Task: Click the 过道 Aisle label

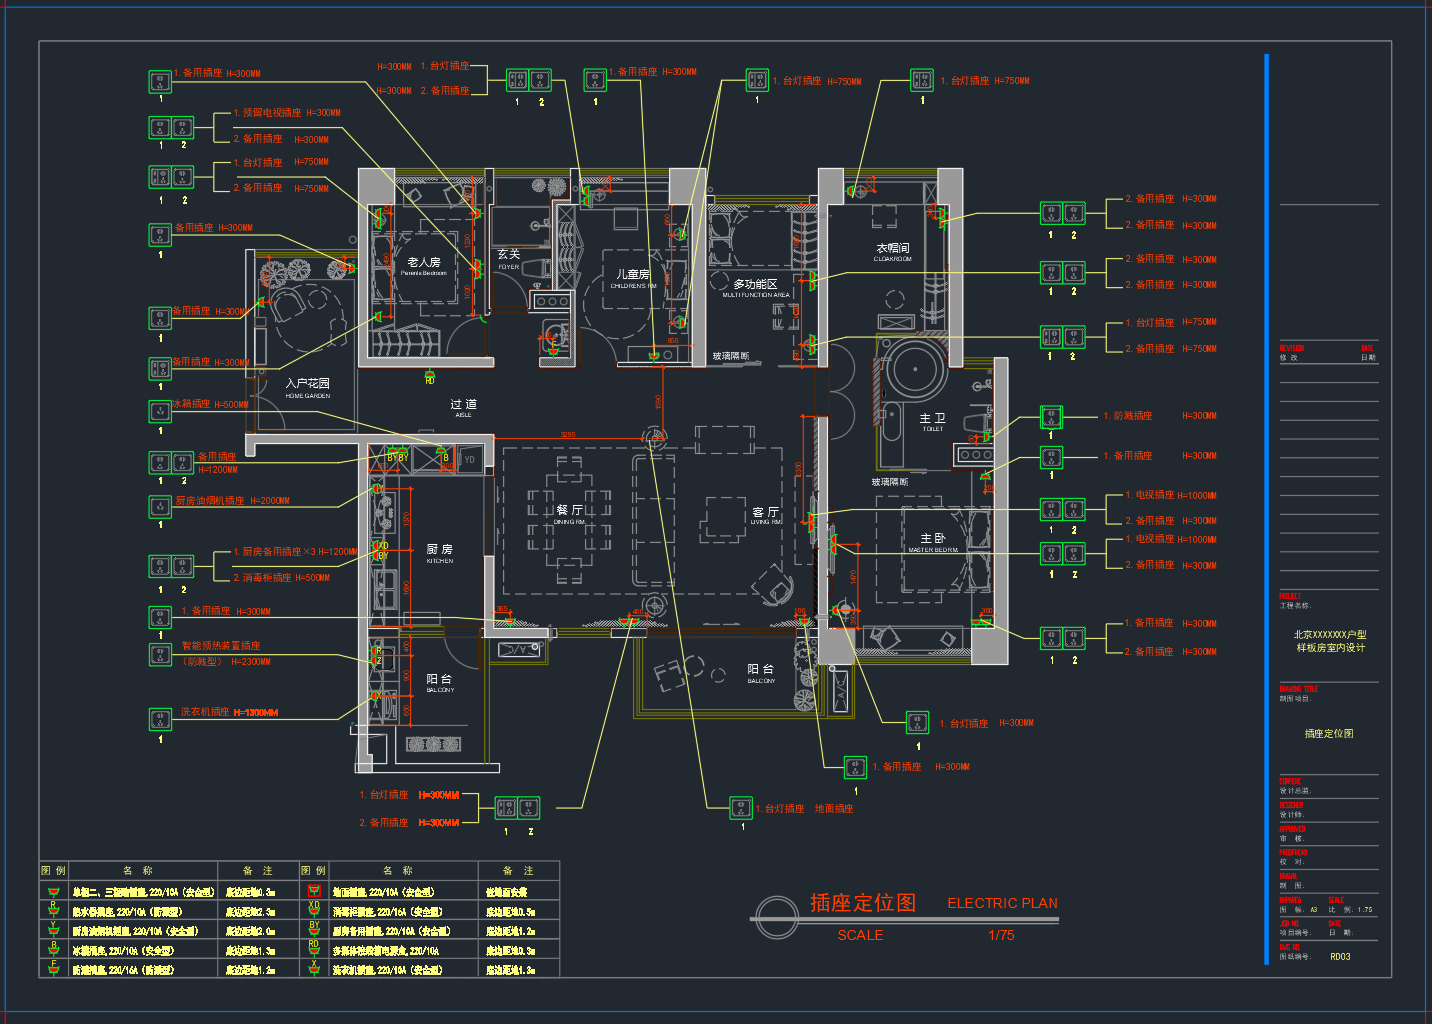Action: 463,407
